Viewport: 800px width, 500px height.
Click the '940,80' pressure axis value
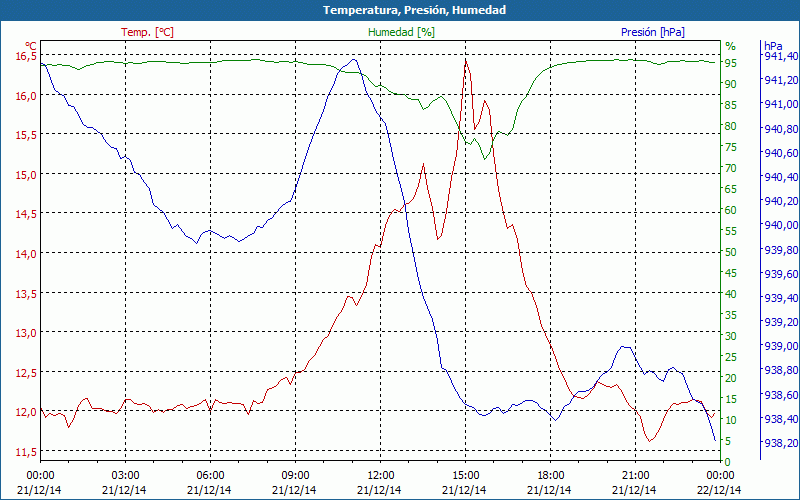click(x=782, y=129)
